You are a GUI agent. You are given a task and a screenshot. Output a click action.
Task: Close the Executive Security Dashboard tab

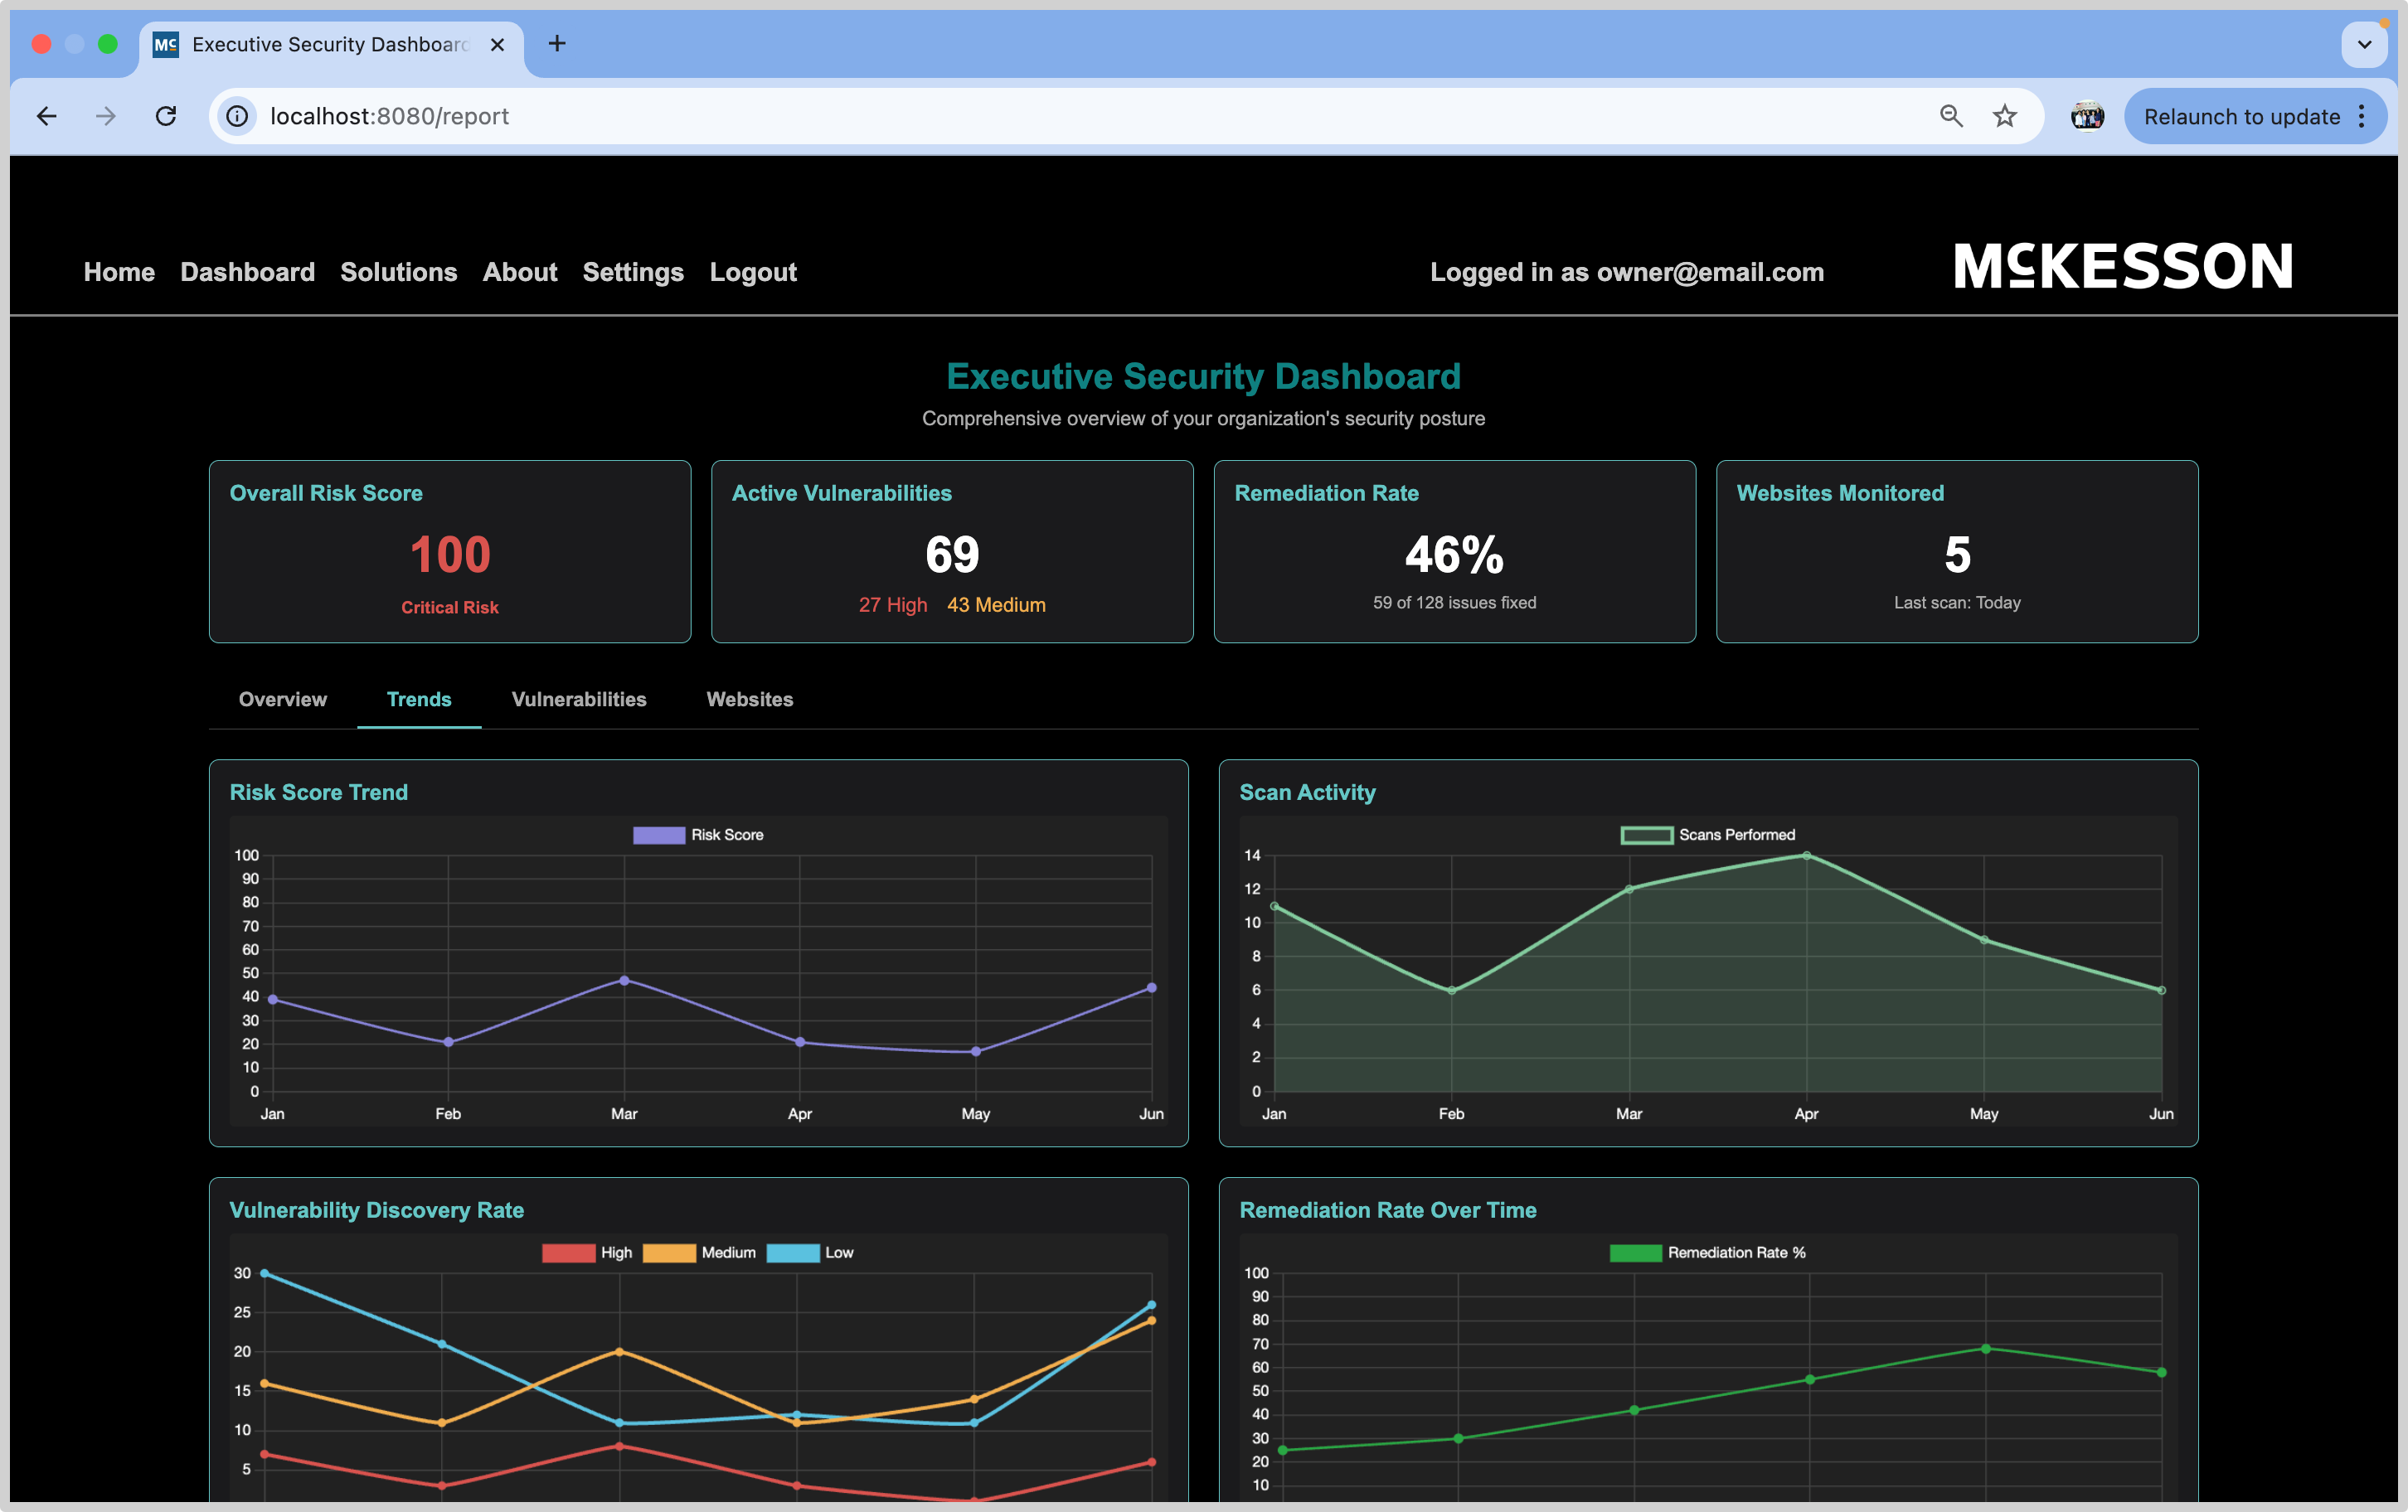point(497,44)
